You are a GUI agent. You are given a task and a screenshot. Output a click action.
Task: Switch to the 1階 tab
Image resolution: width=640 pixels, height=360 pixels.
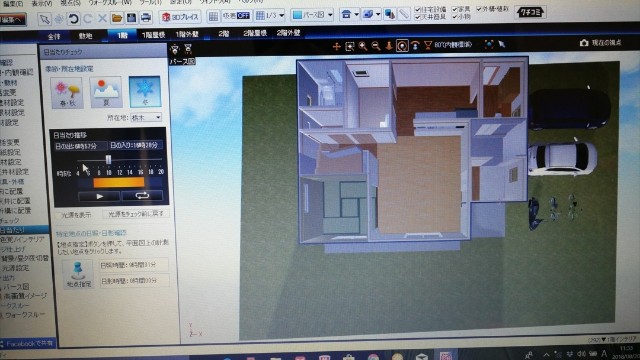tap(122, 36)
